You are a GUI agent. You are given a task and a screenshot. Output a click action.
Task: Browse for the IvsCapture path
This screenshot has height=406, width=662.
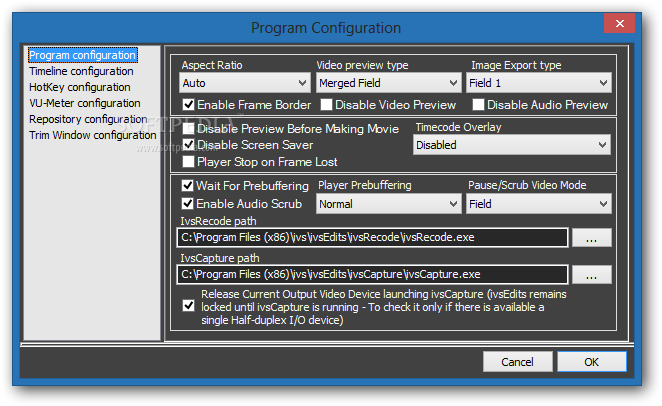(x=591, y=275)
